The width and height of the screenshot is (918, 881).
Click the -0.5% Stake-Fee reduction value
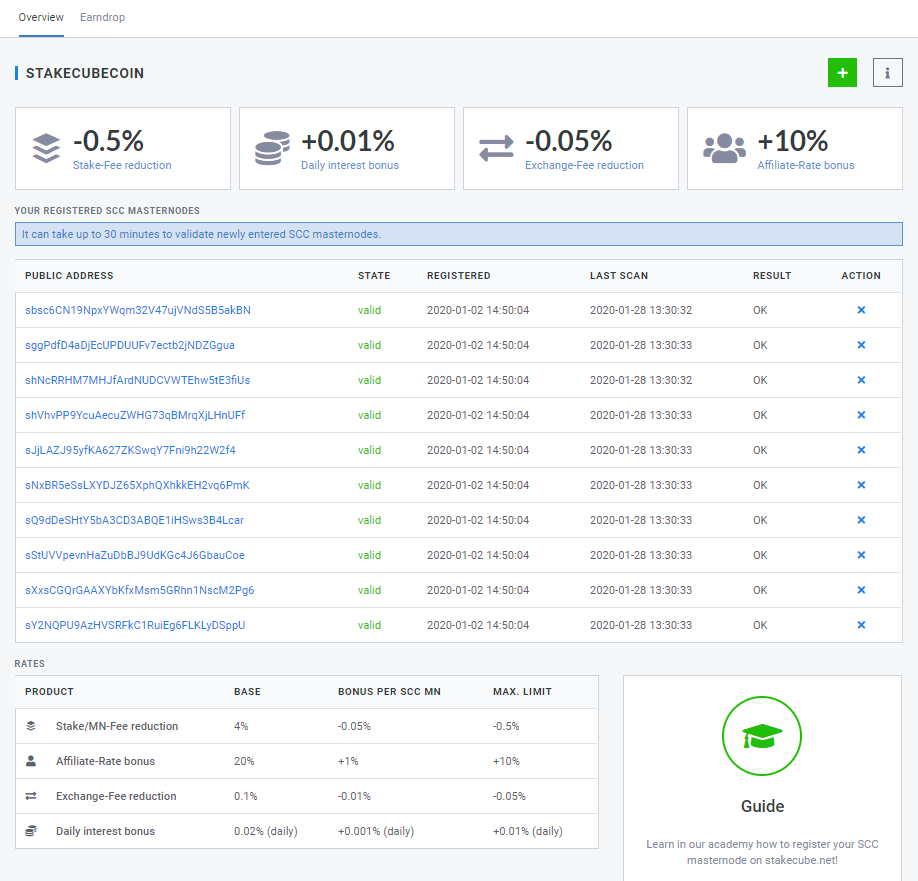(108, 141)
